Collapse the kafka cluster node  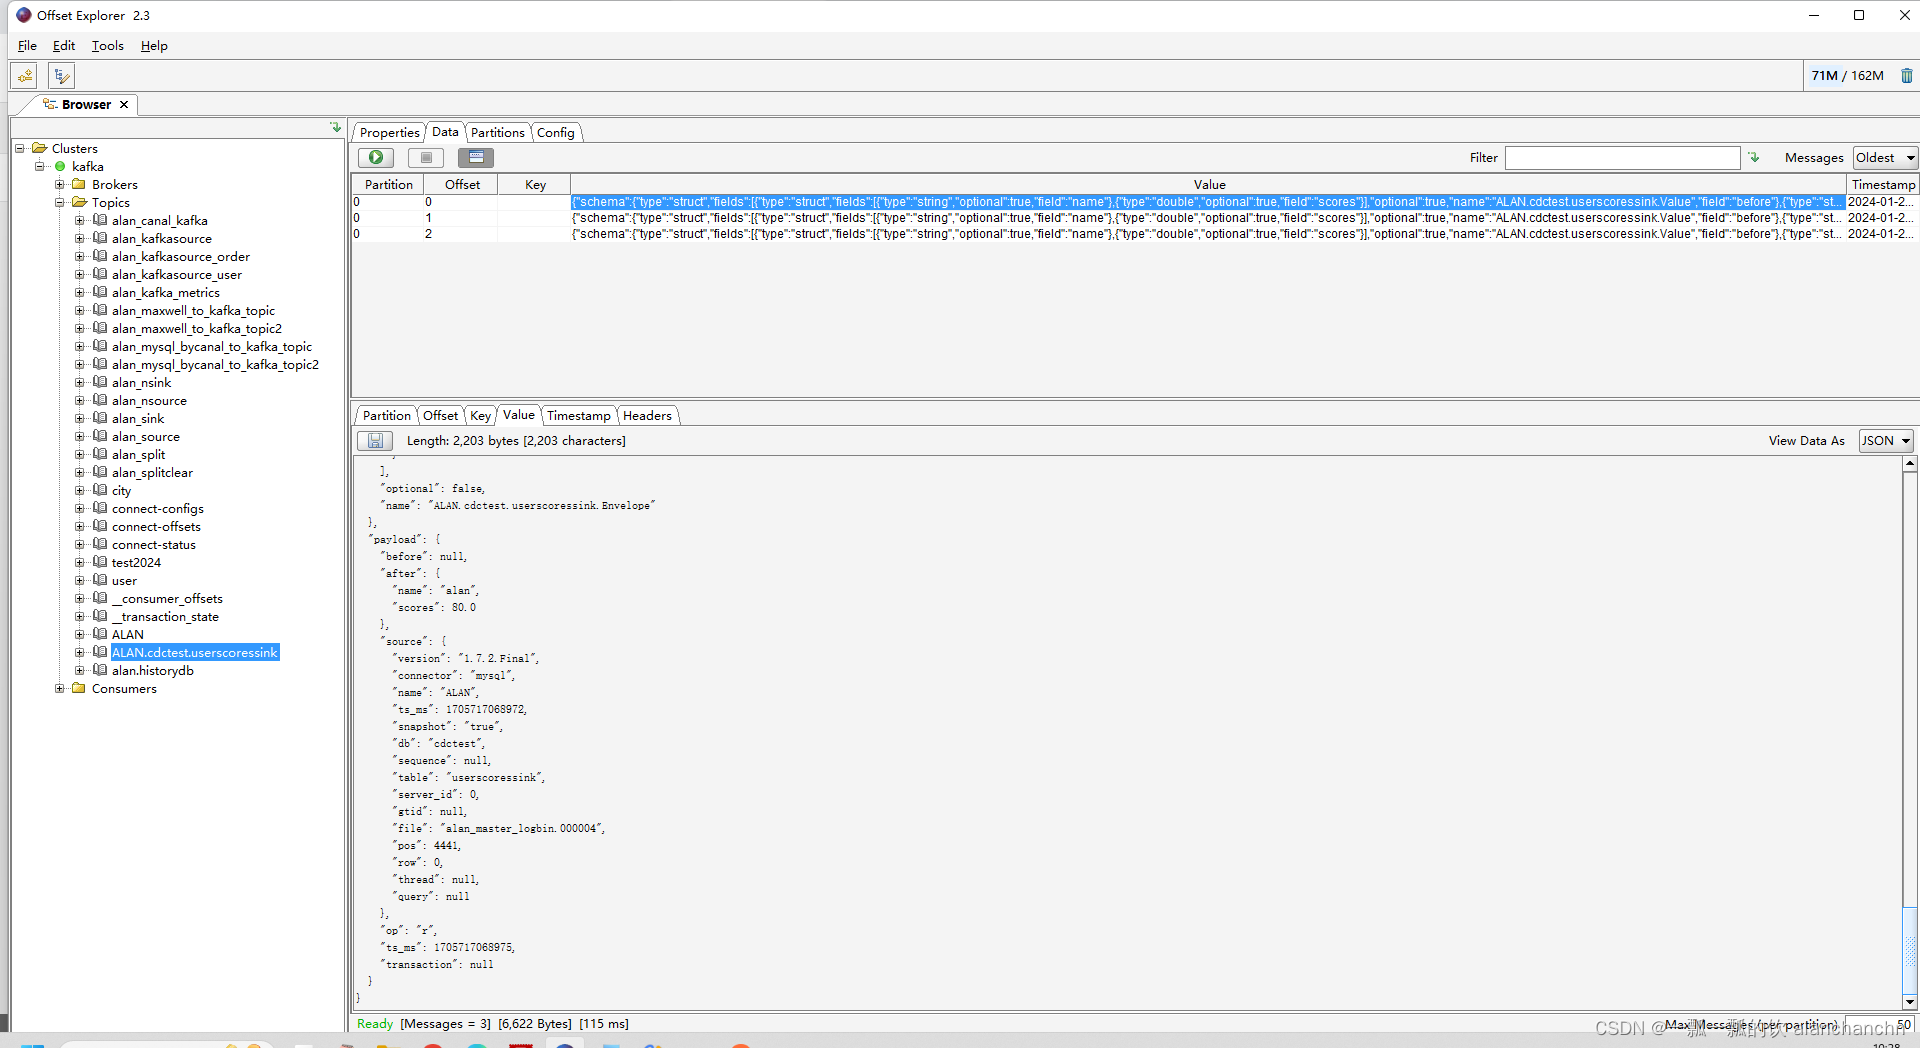pos(39,167)
